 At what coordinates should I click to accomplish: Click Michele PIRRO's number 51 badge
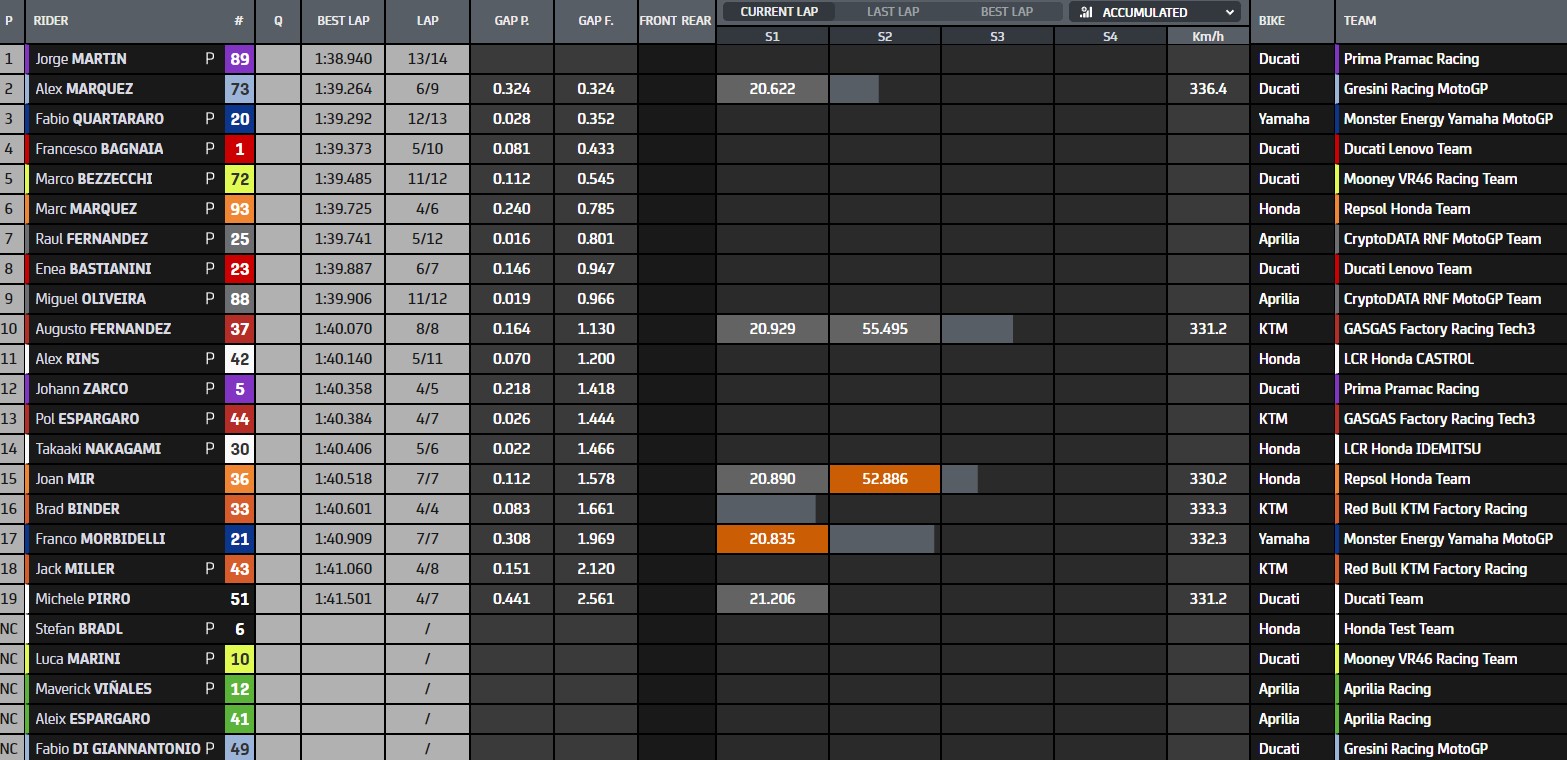point(240,599)
